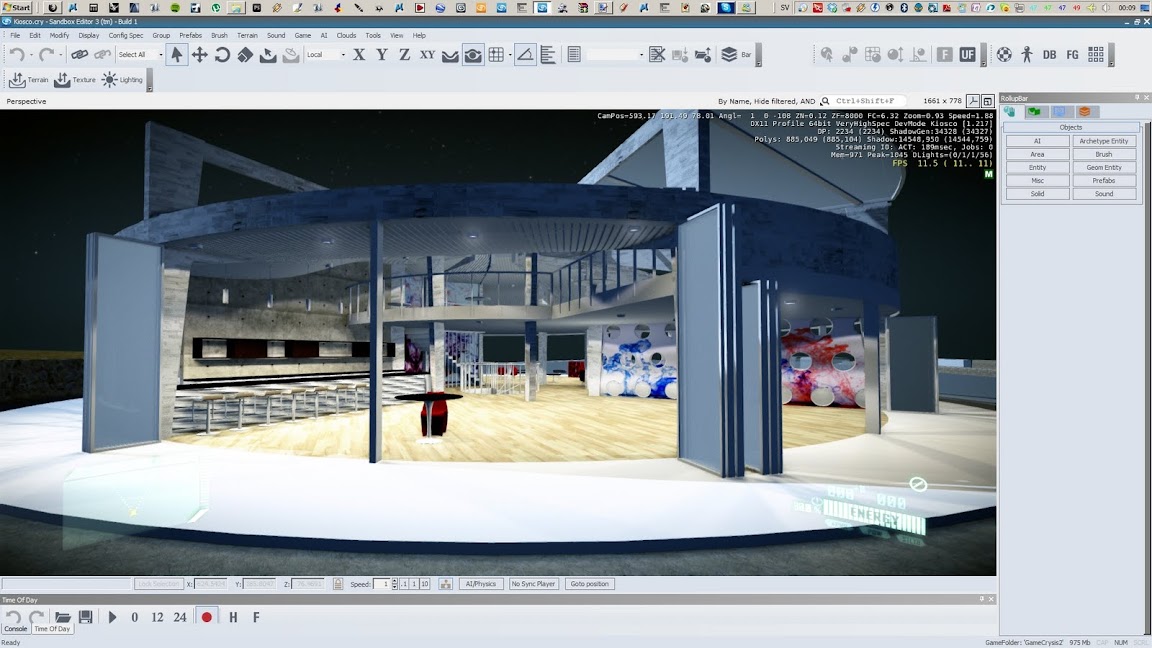The width and height of the screenshot is (1152, 648).
Task: Toggle the No Sync Player option
Action: (533, 584)
